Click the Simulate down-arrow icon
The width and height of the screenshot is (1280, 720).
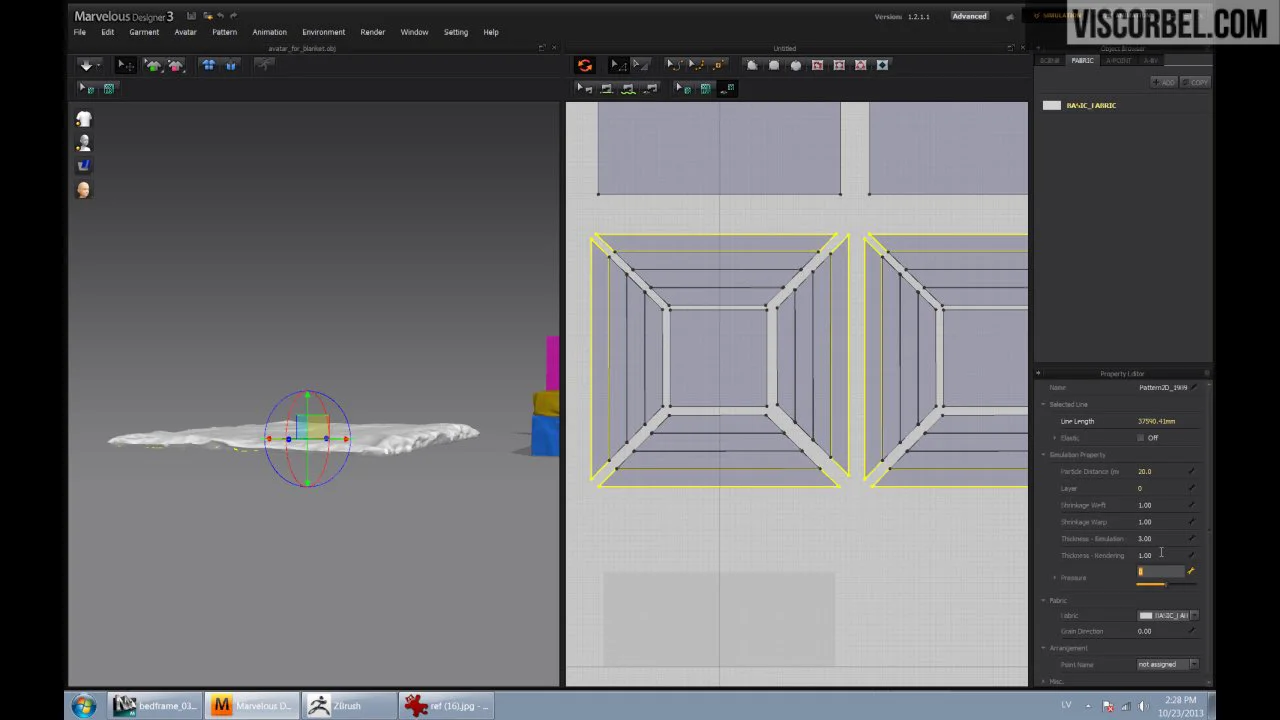(x=87, y=65)
